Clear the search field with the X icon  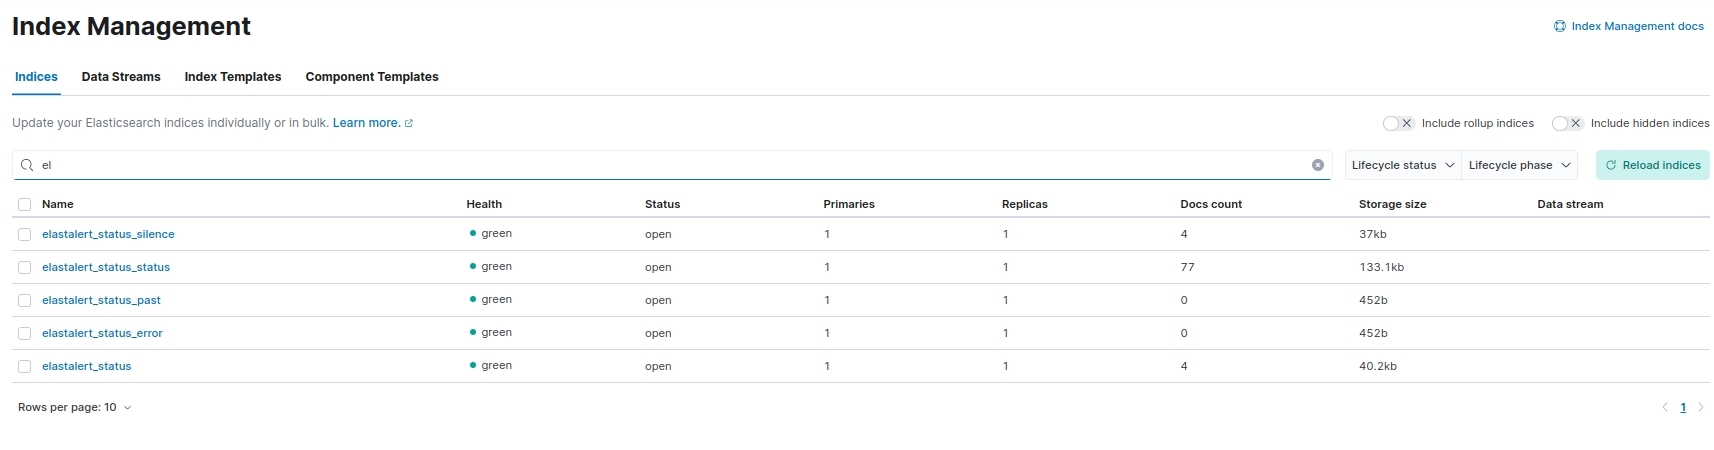click(x=1318, y=165)
